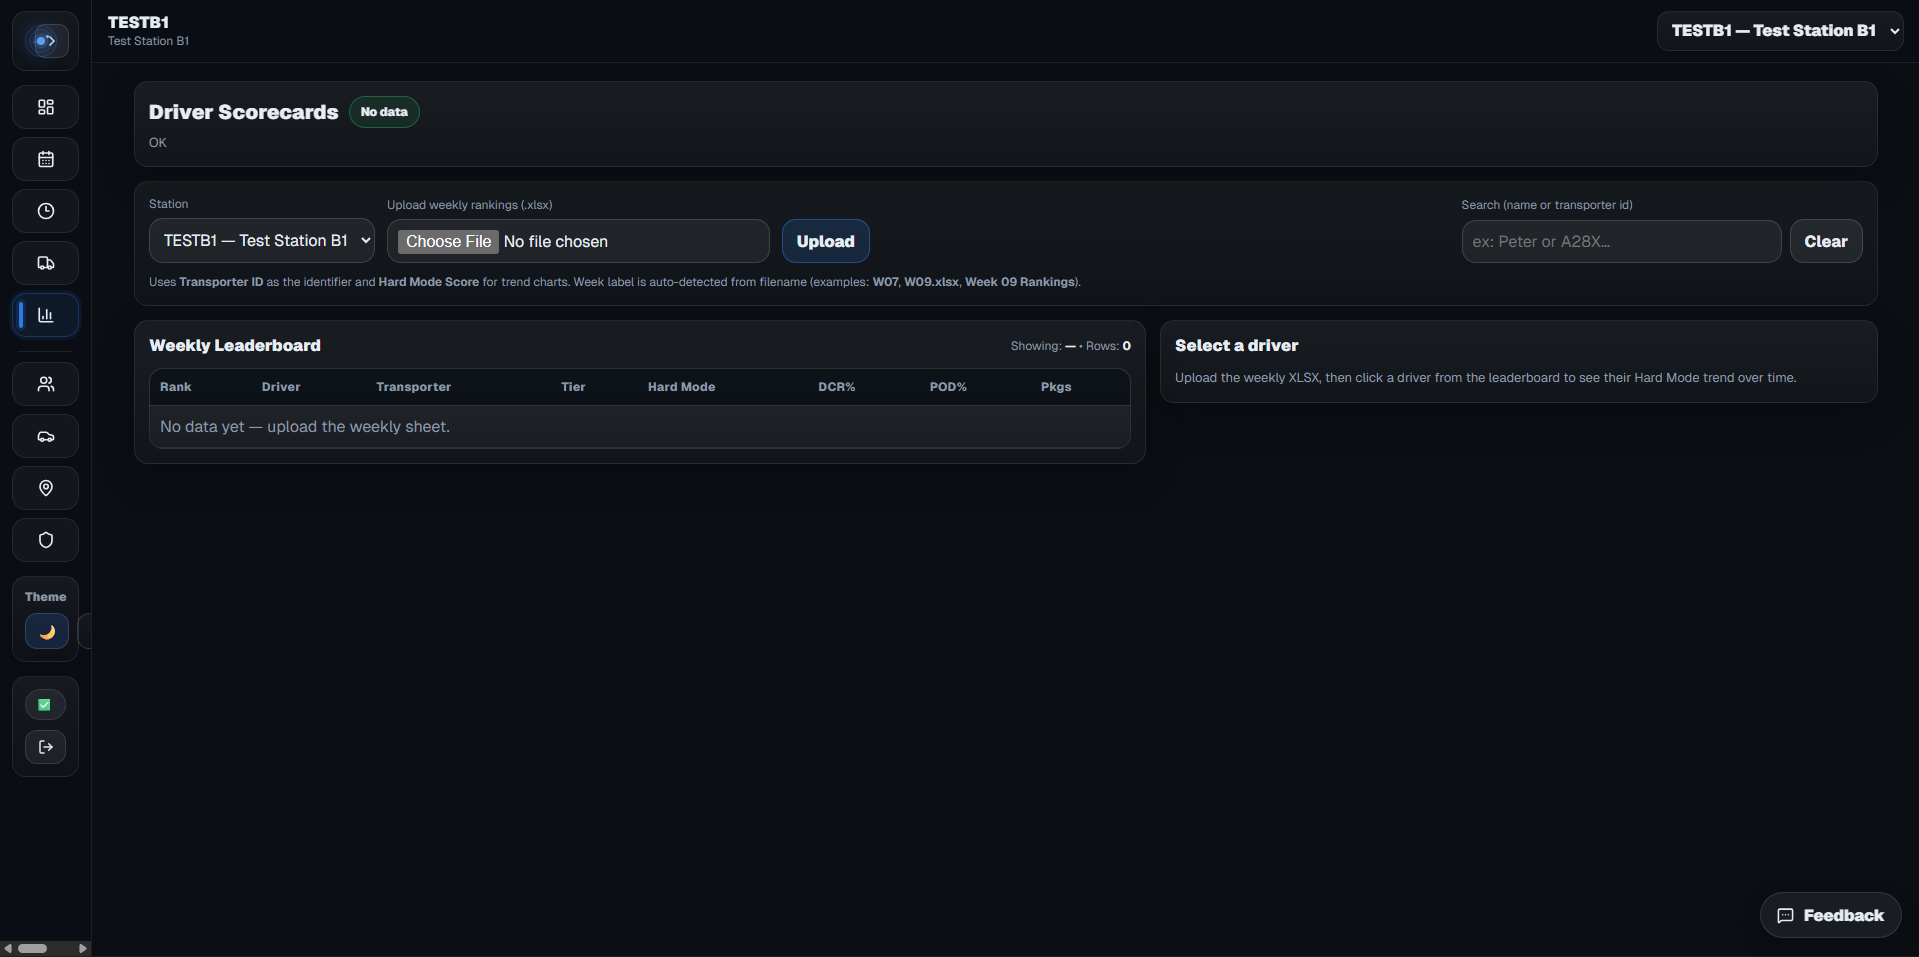
Task: Toggle dark mode with the moon theme switch
Action: coord(45,632)
